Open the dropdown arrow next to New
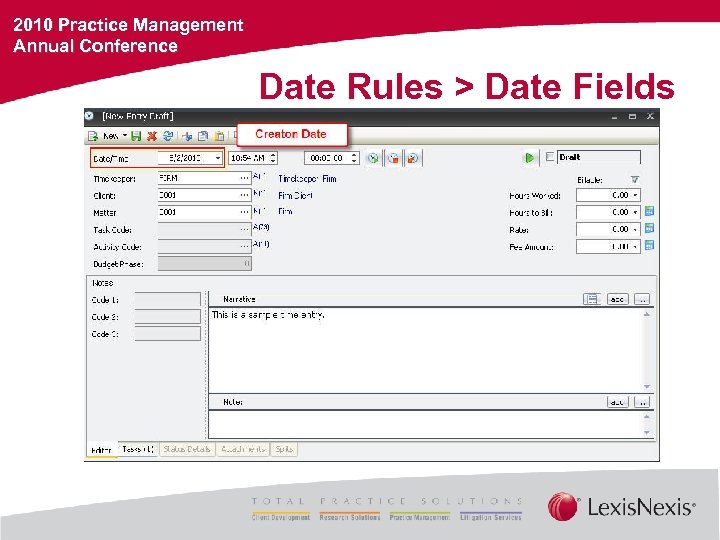The height and width of the screenshot is (540, 720). (124, 135)
